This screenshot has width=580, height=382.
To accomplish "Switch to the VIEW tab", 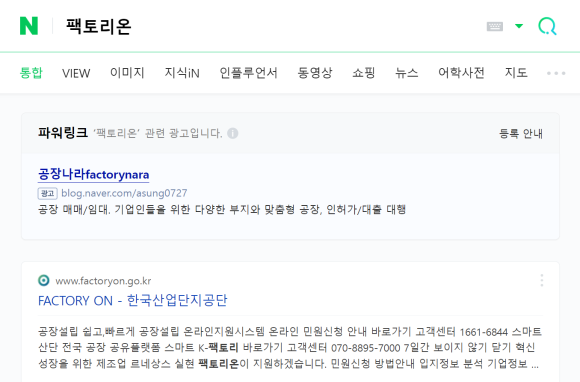I will 76,73.
